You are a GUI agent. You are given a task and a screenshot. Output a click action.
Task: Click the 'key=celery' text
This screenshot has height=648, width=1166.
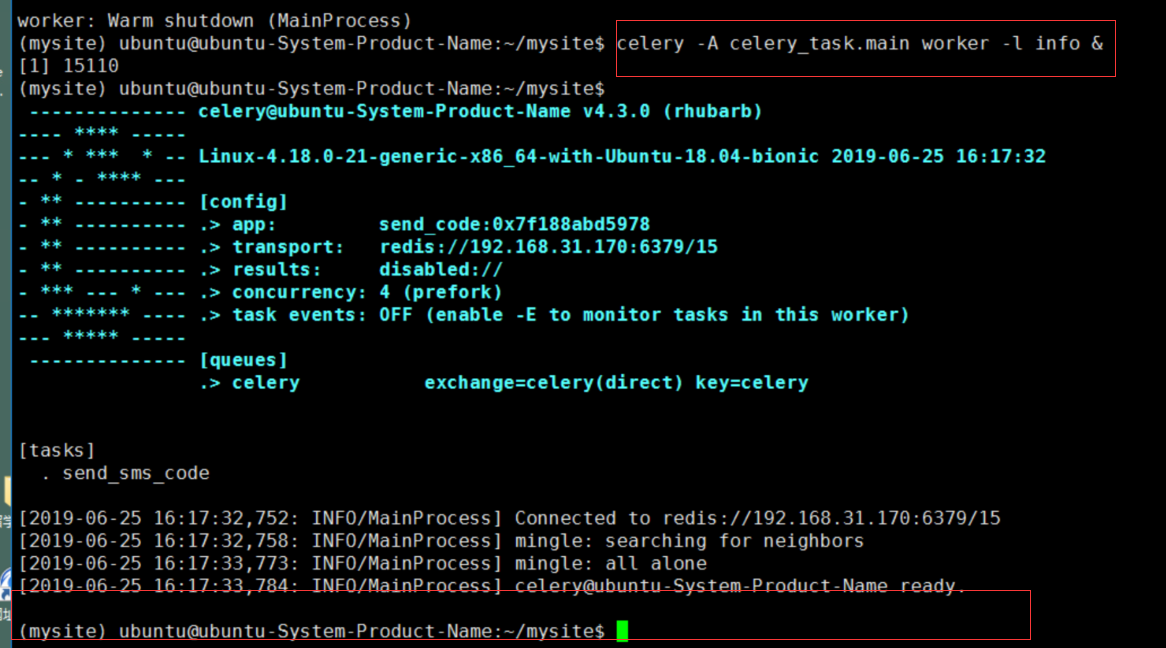[x=752, y=383]
